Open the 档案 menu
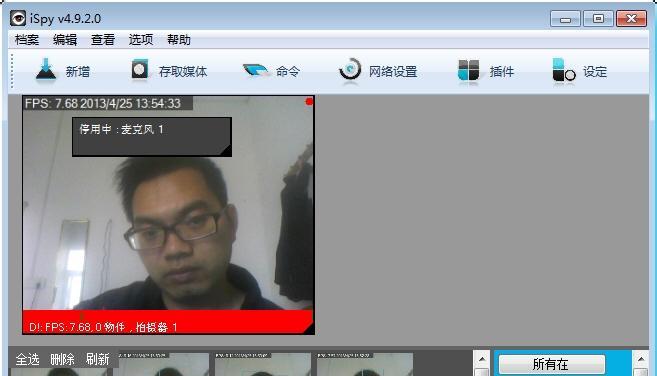This screenshot has width=657, height=376. 27,40
